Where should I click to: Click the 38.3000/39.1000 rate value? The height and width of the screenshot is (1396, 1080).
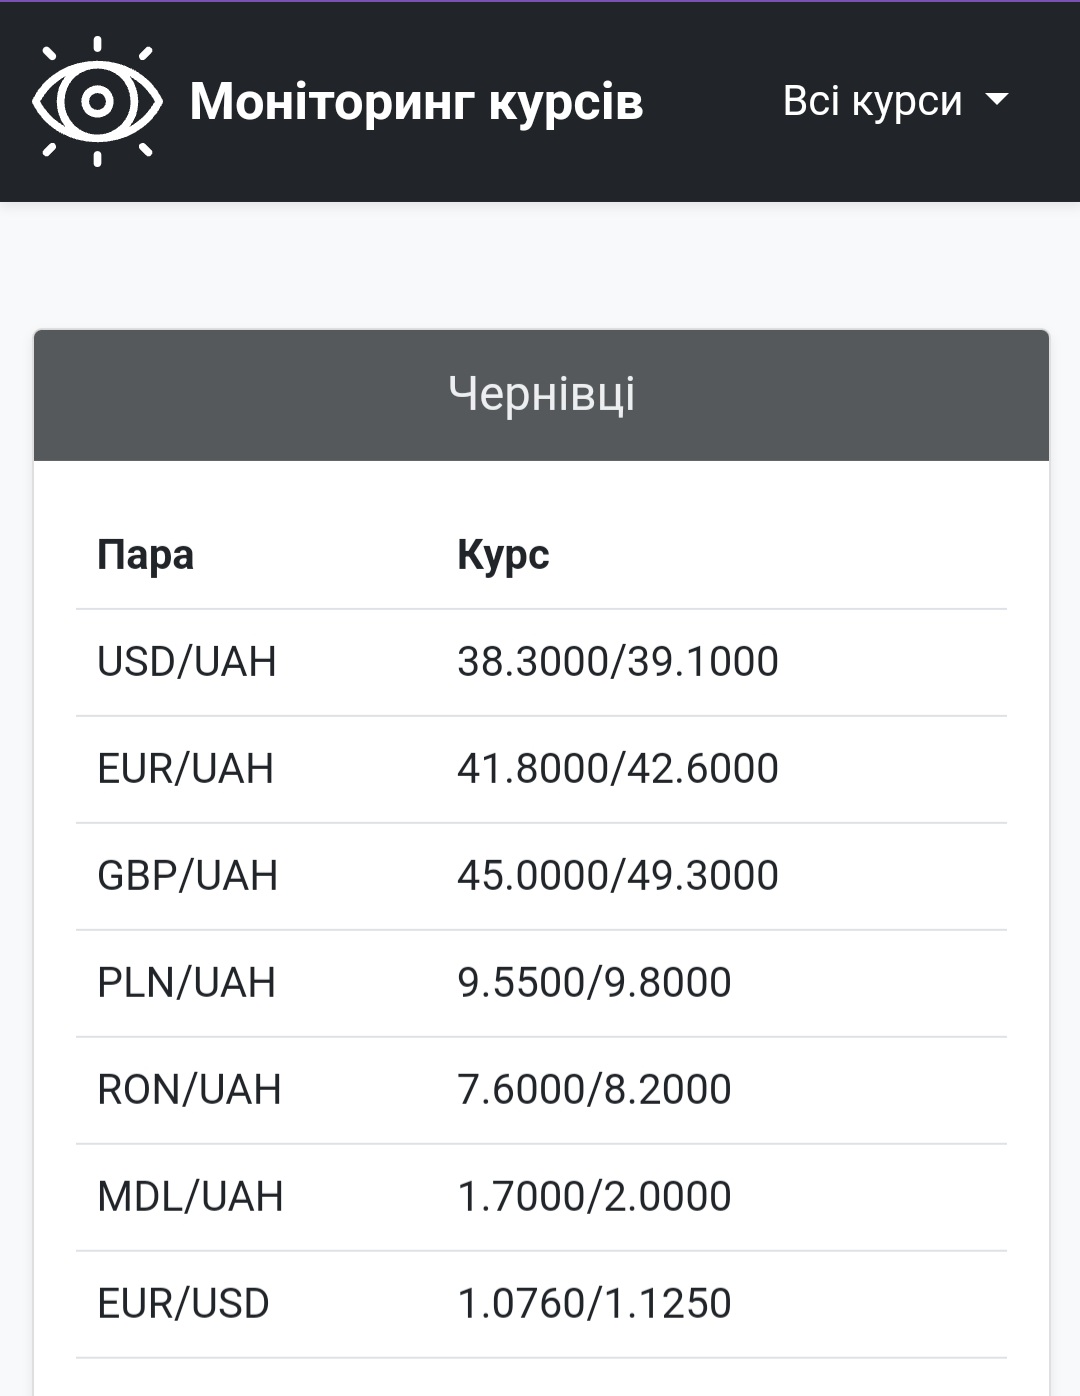[x=617, y=662]
